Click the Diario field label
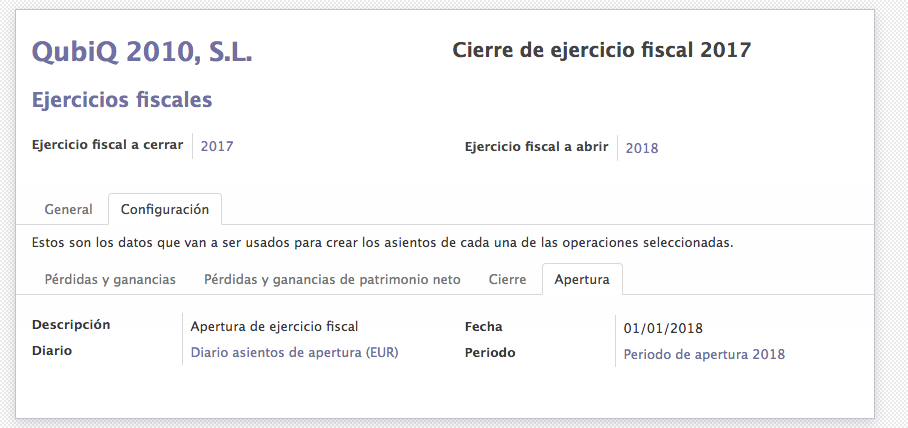 [52, 351]
